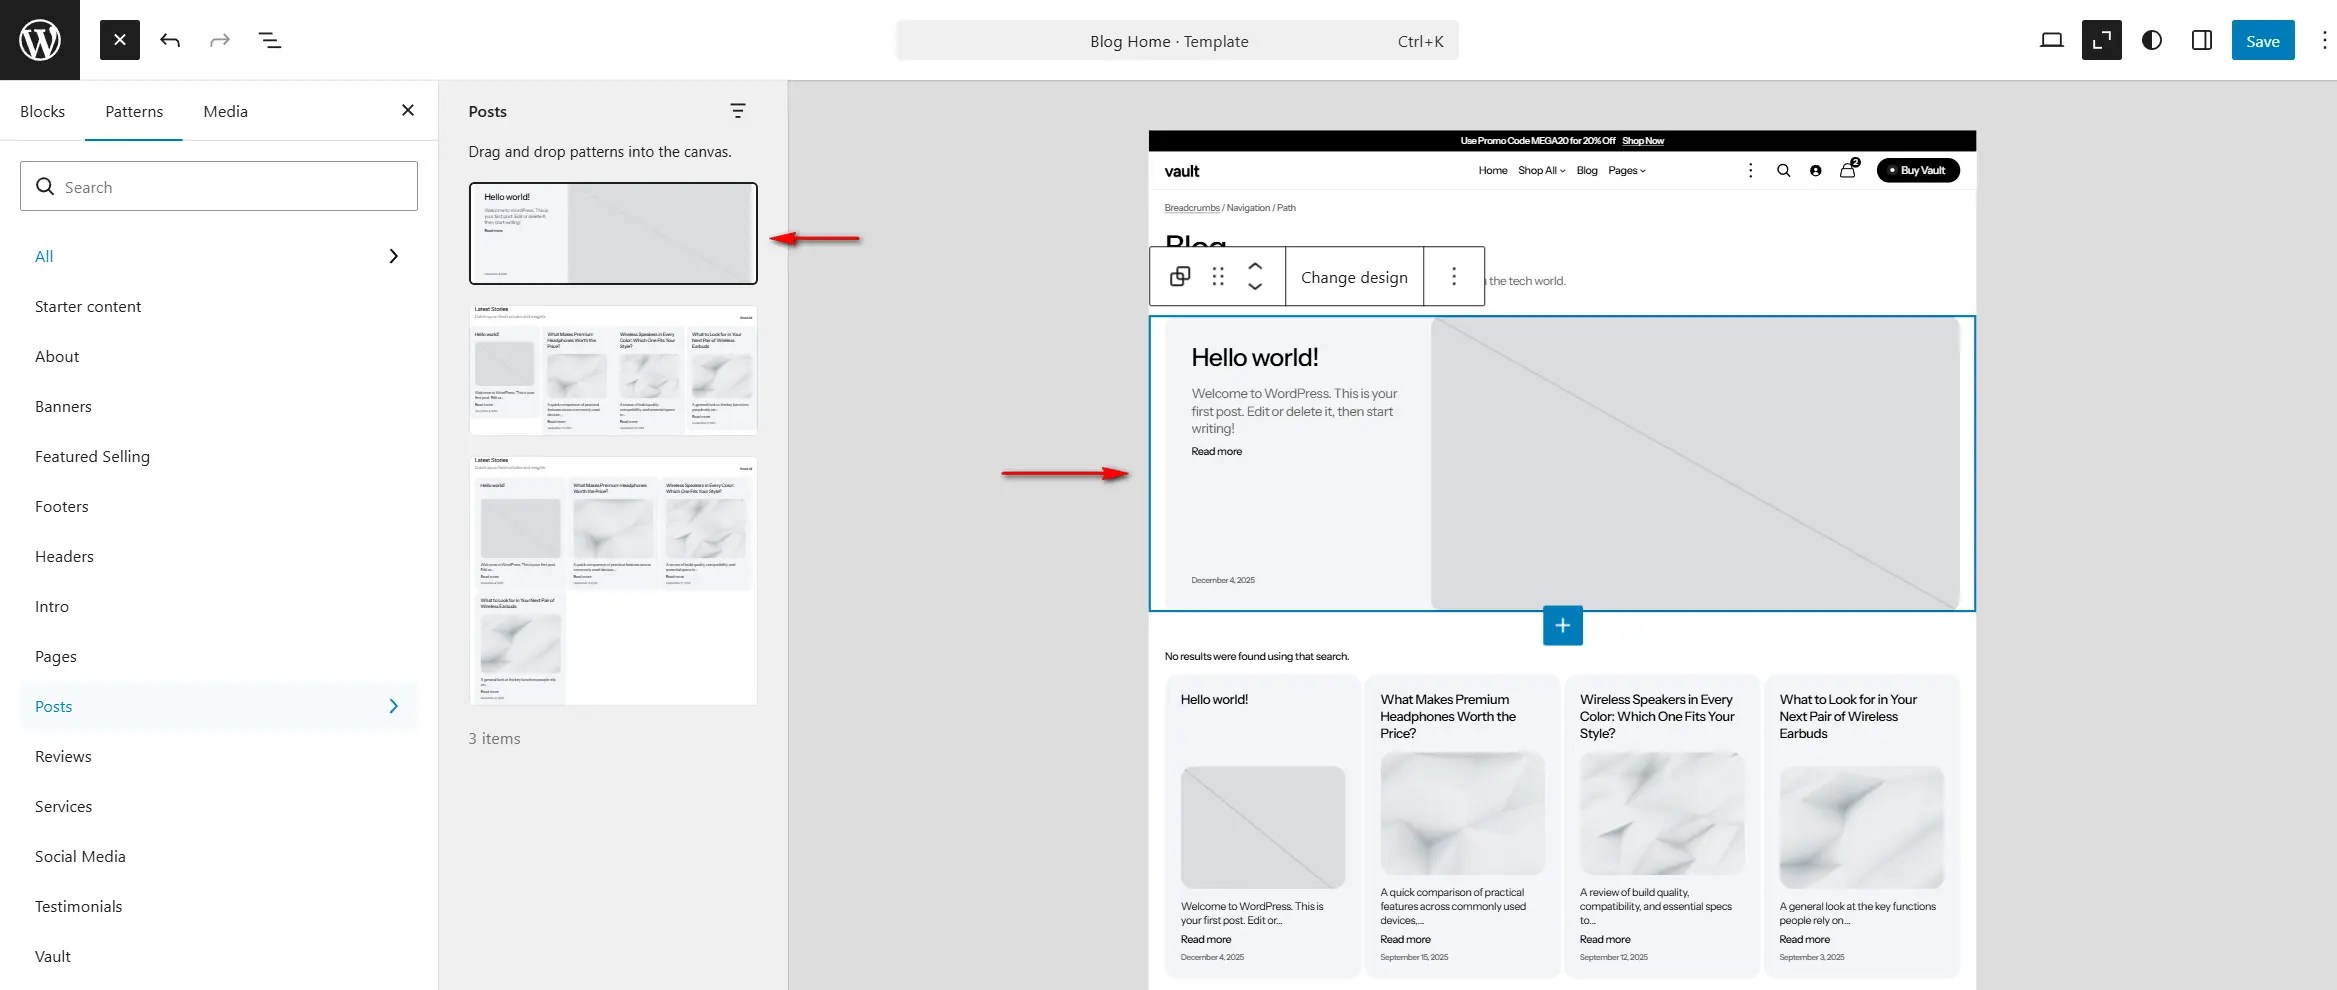Open the Blog Home Template command bar
Viewport: 2337px width, 990px height.
click(x=1177, y=41)
